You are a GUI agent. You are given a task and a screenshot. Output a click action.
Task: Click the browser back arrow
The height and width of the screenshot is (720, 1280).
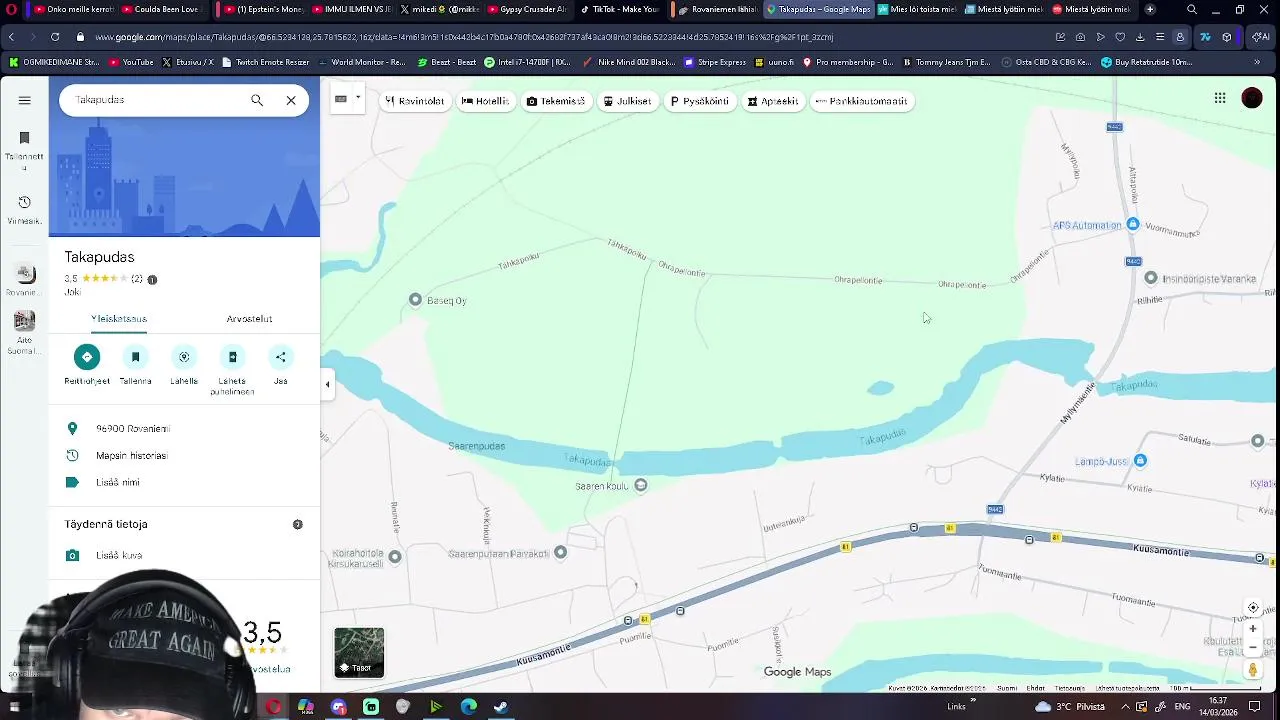click(11, 37)
